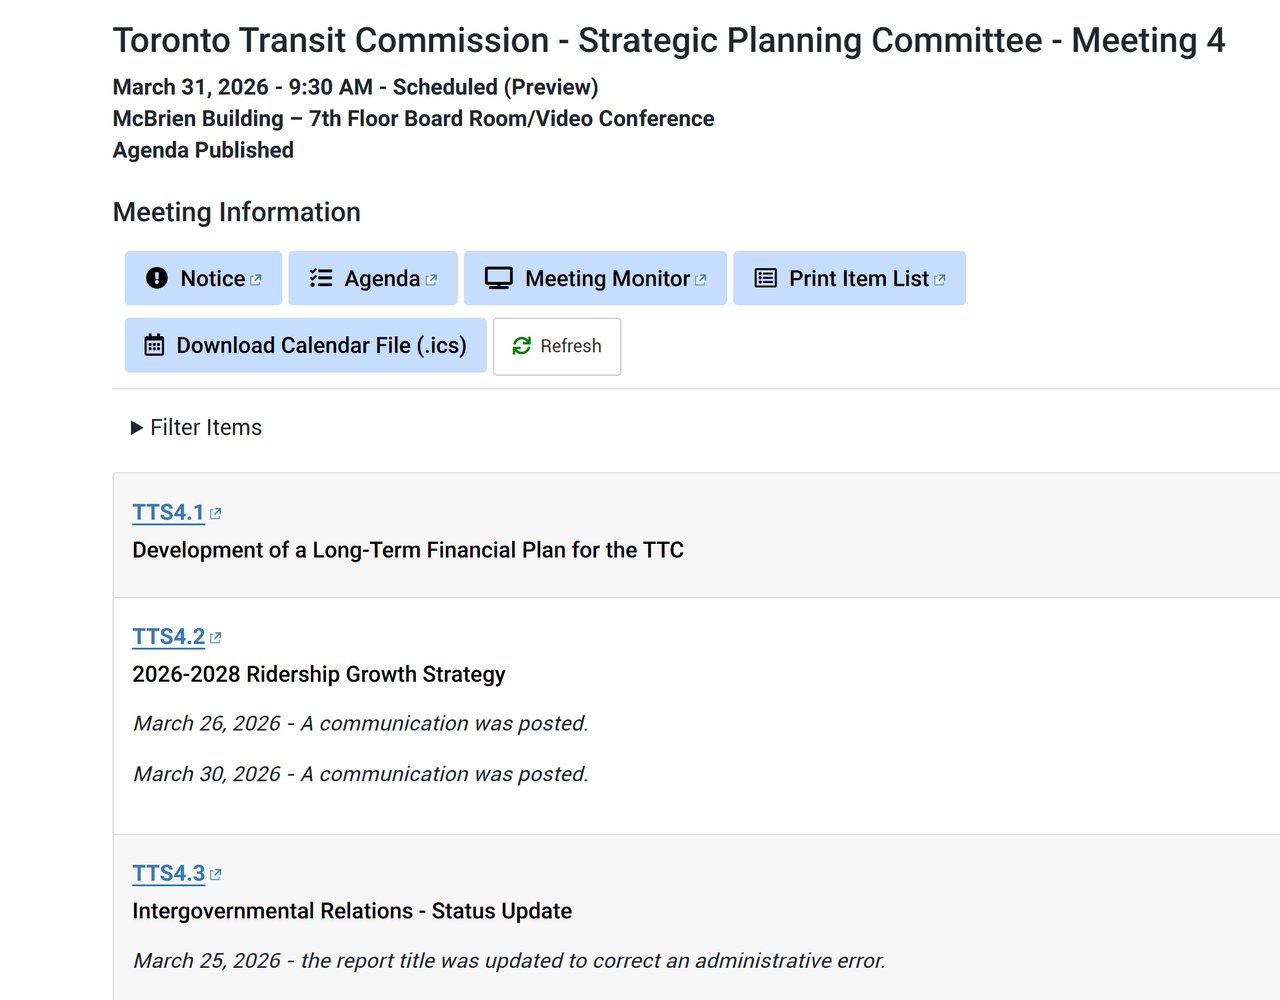Screen dimensions: 1280x1000
Task: Click external link icon beside TTS4.2
Action: tap(216, 638)
